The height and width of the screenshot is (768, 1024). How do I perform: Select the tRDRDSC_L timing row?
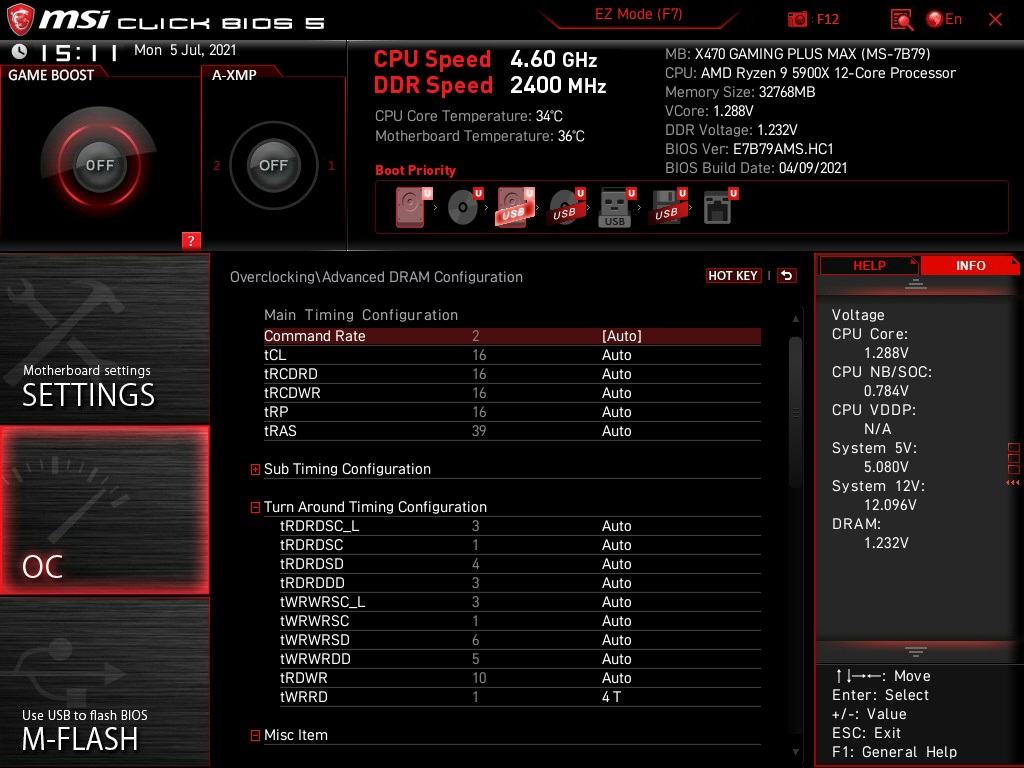[x=520, y=526]
